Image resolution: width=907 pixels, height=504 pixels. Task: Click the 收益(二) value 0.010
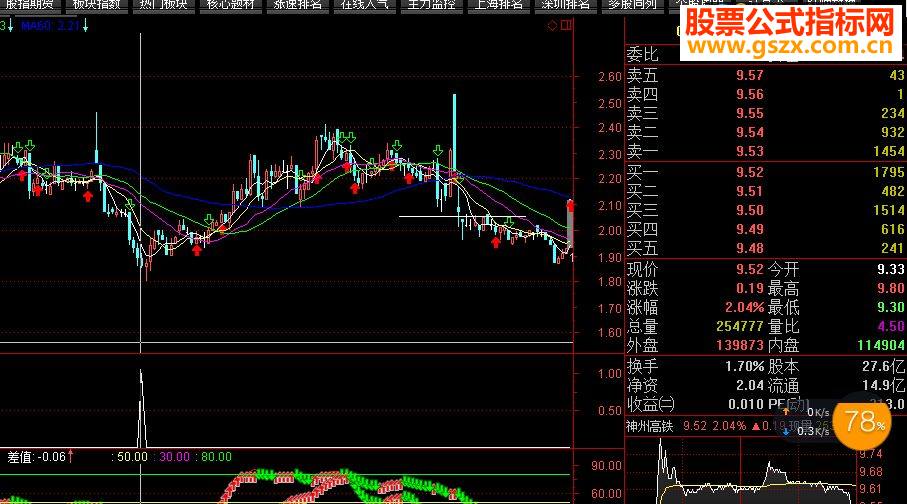(746, 405)
